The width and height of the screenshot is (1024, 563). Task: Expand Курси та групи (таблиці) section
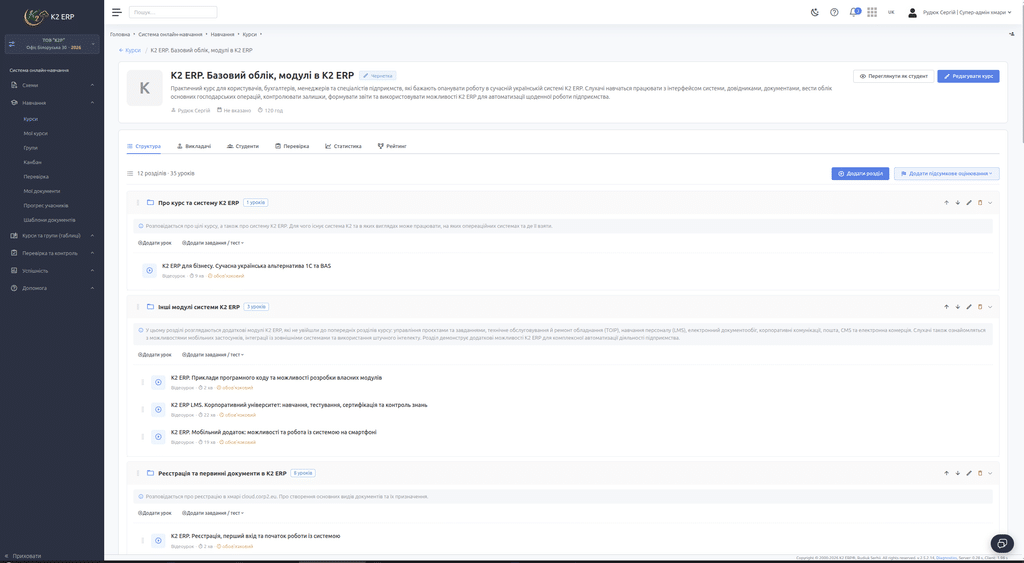tap(52, 236)
